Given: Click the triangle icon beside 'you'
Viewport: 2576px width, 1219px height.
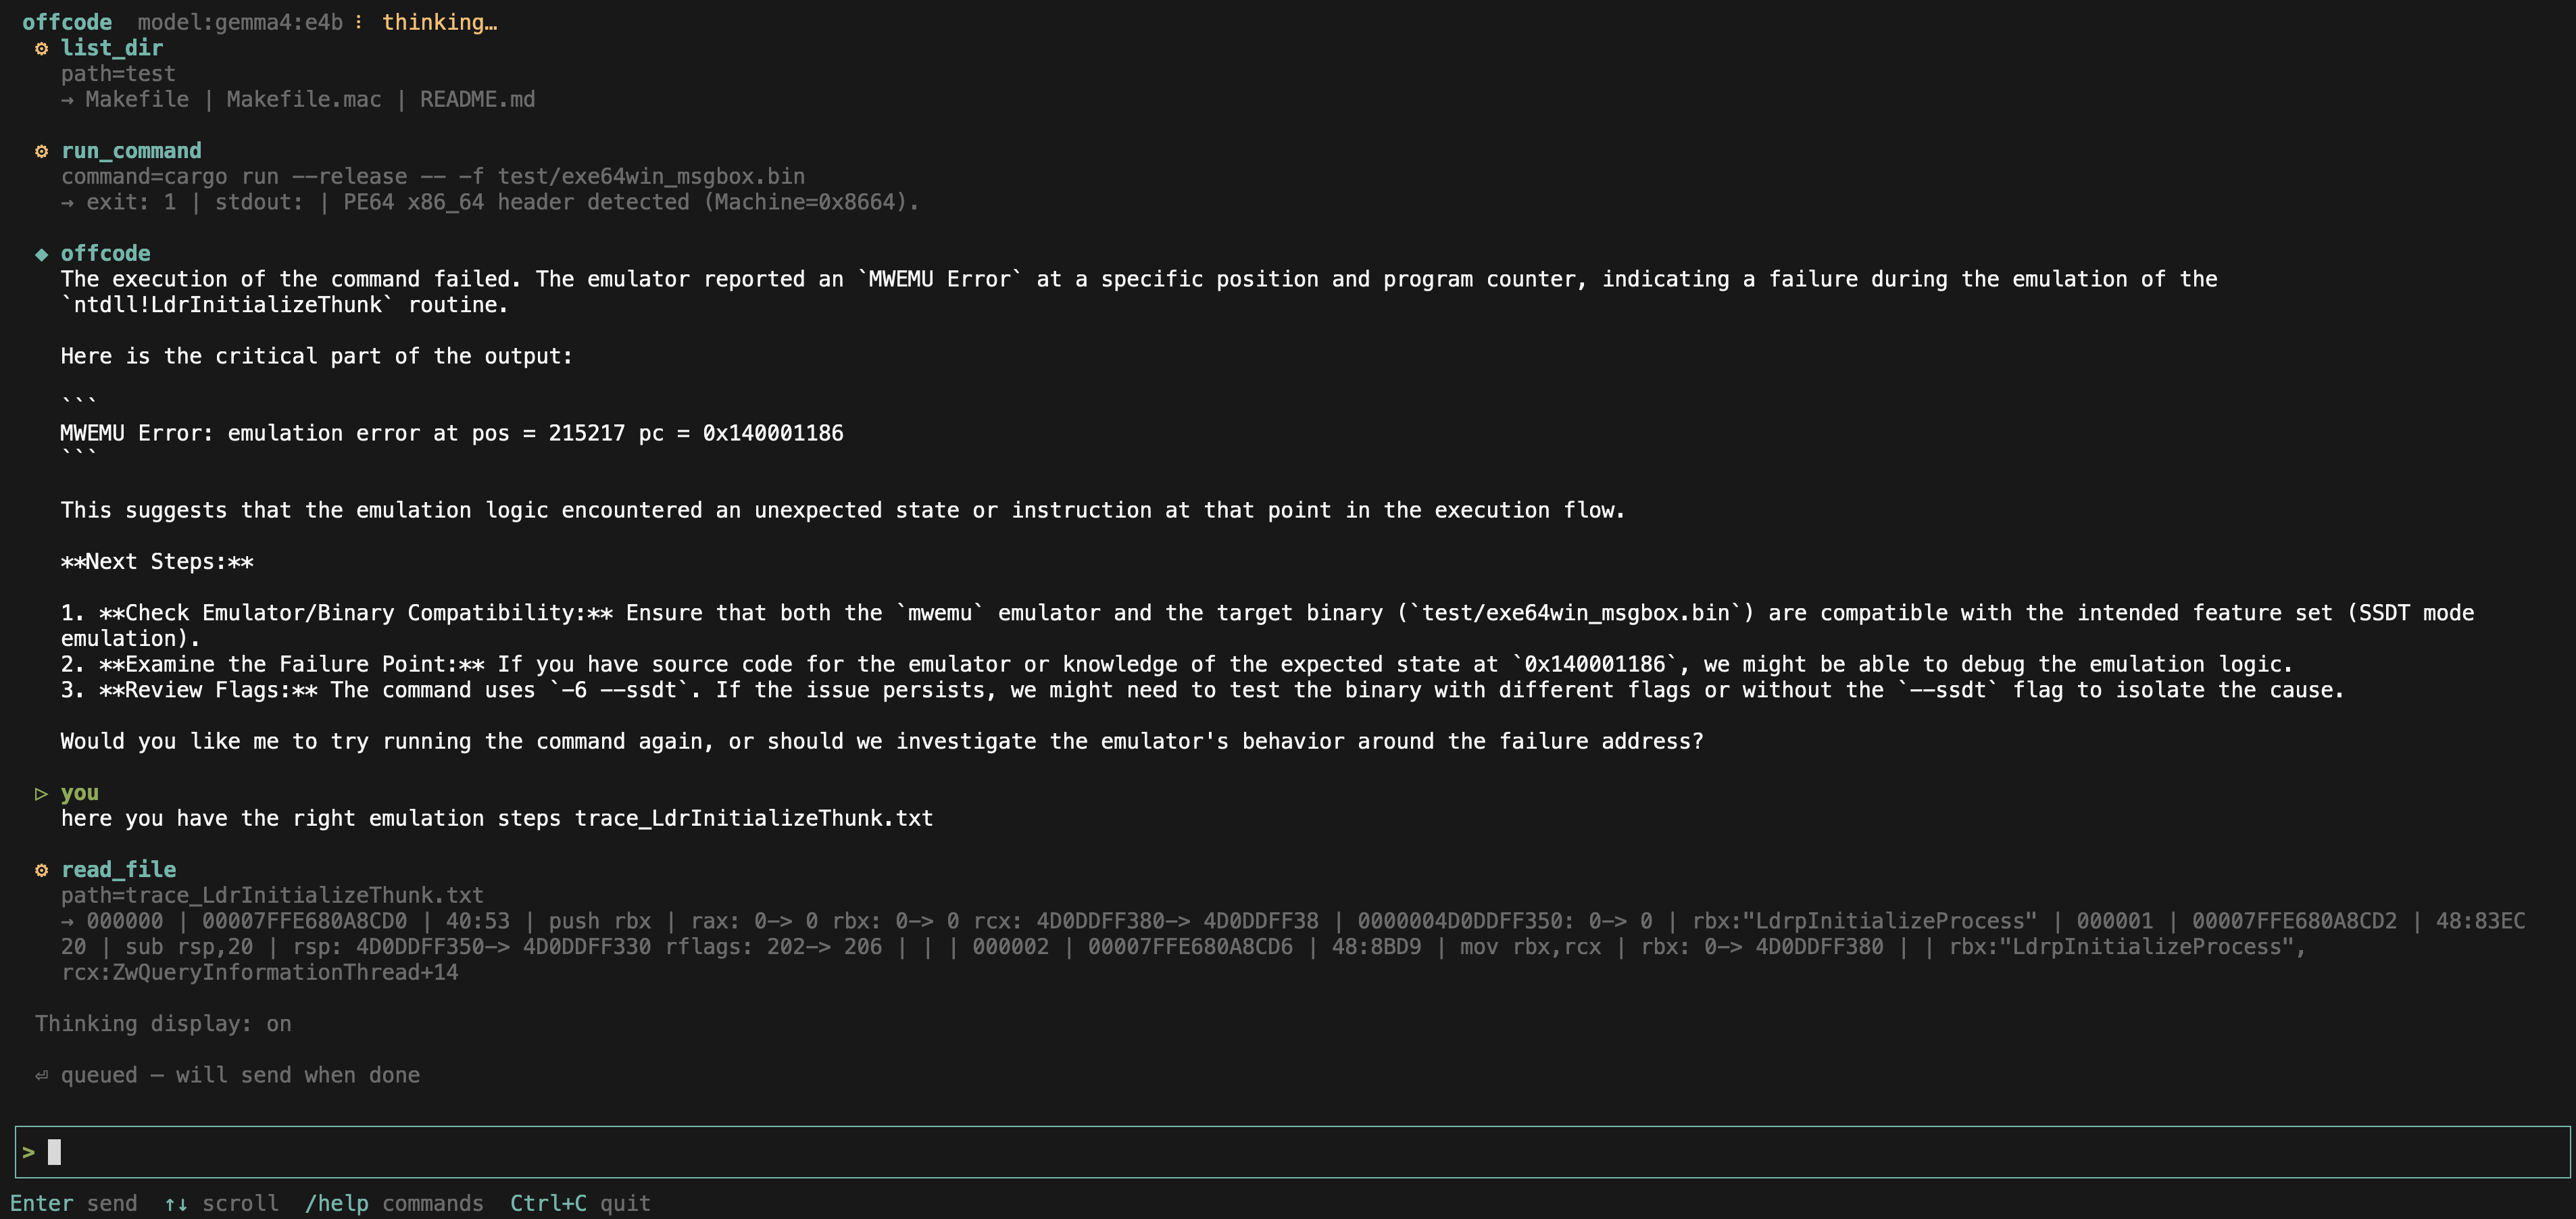Looking at the screenshot, I should (41, 793).
